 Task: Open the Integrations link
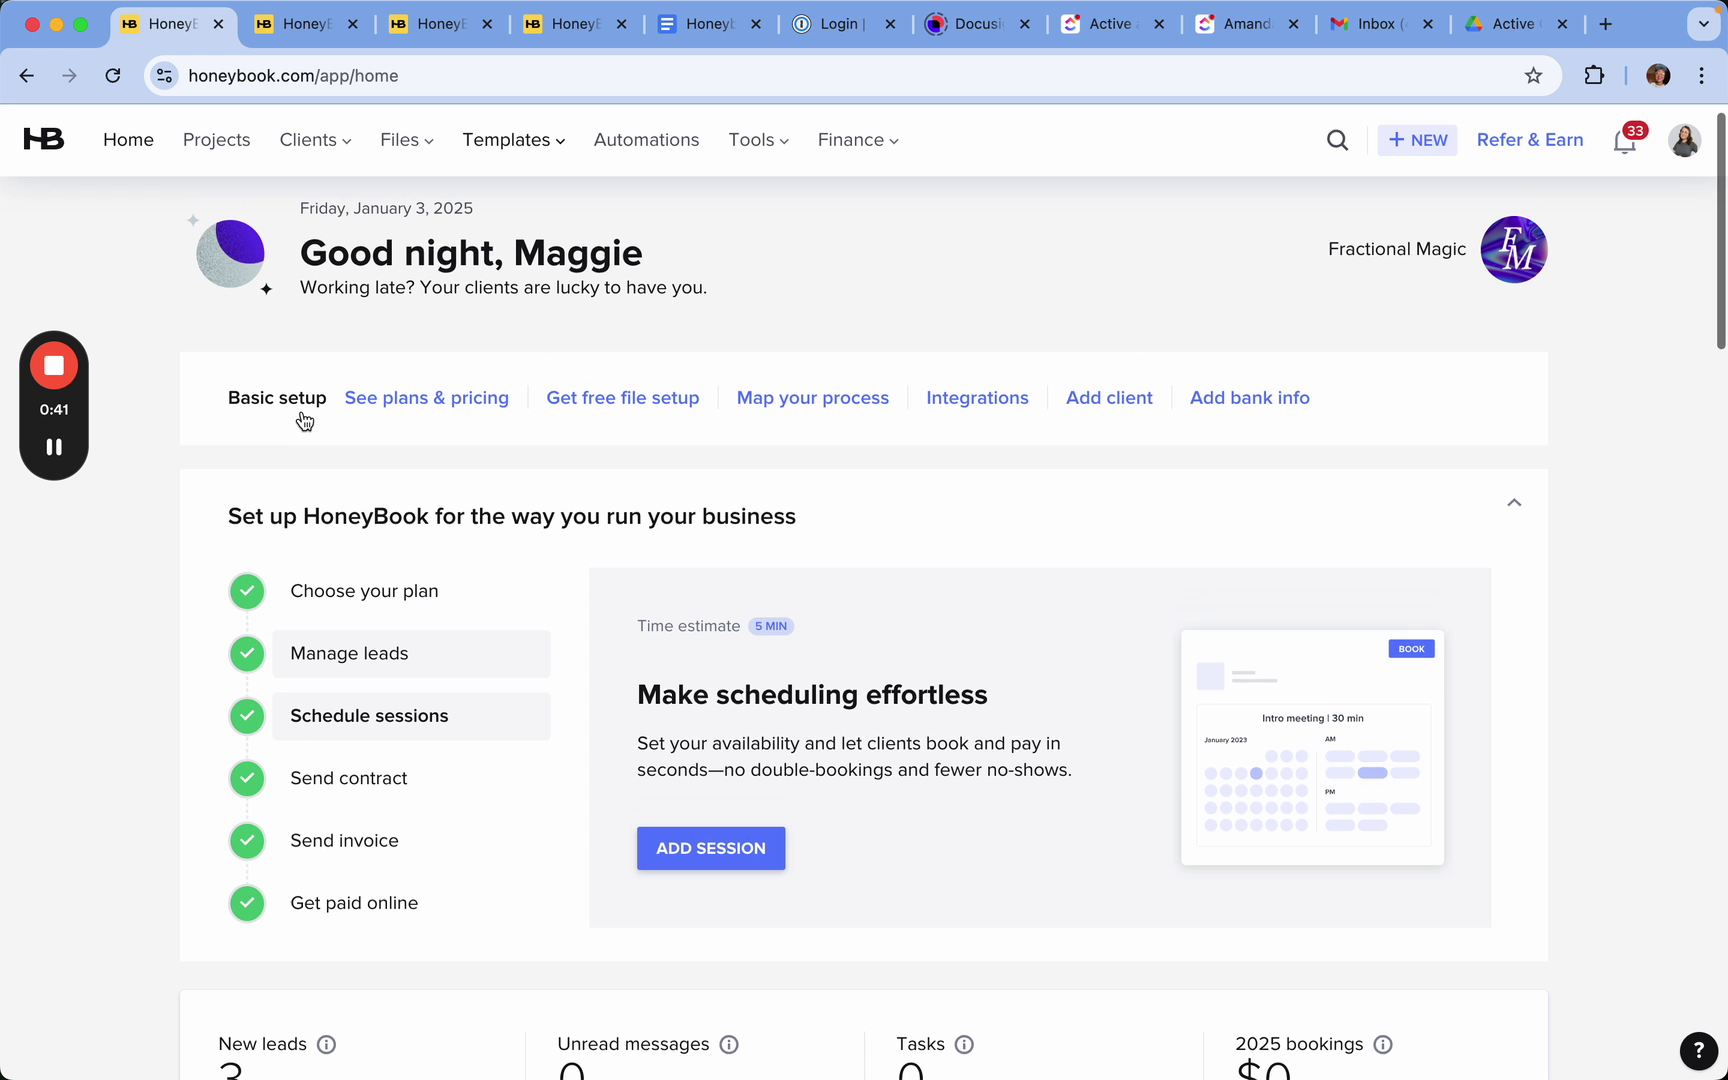pos(977,398)
